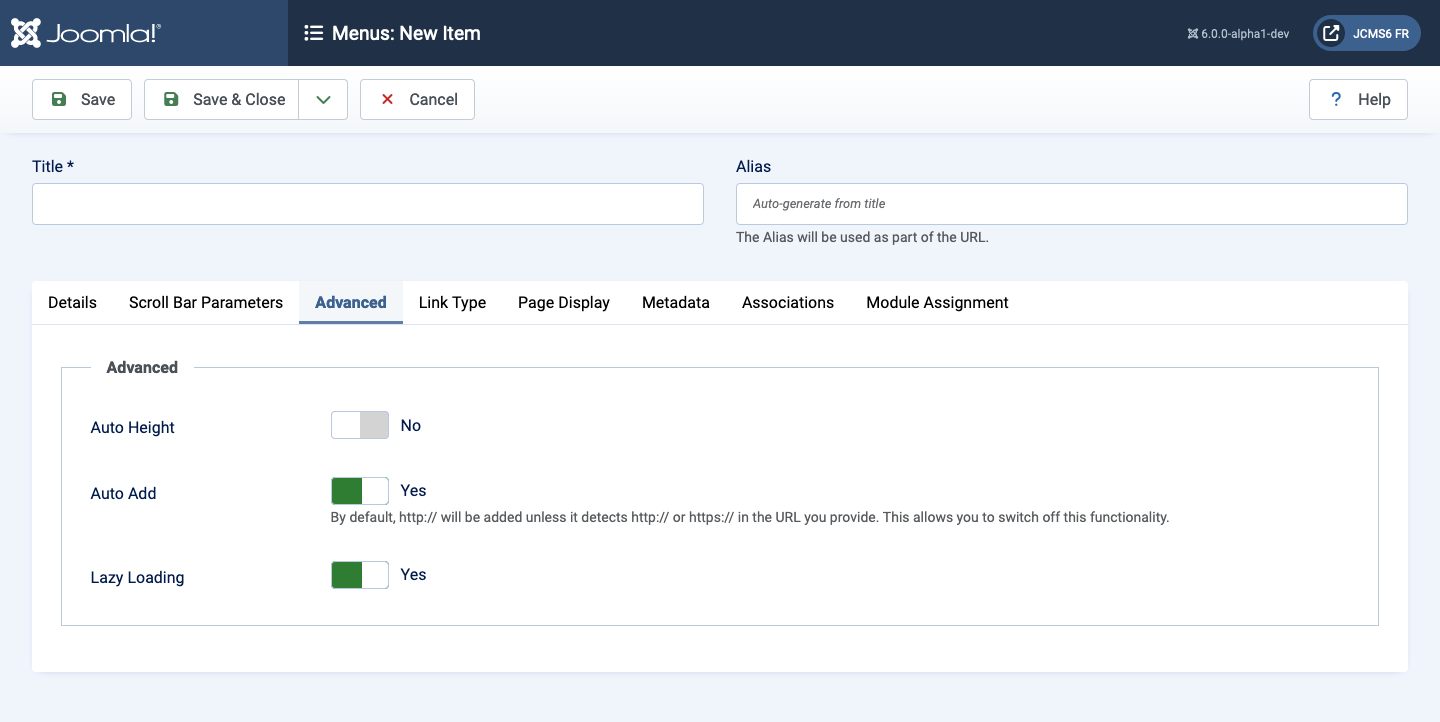Focus the Alias input field
The height and width of the screenshot is (722, 1440).
point(1072,203)
